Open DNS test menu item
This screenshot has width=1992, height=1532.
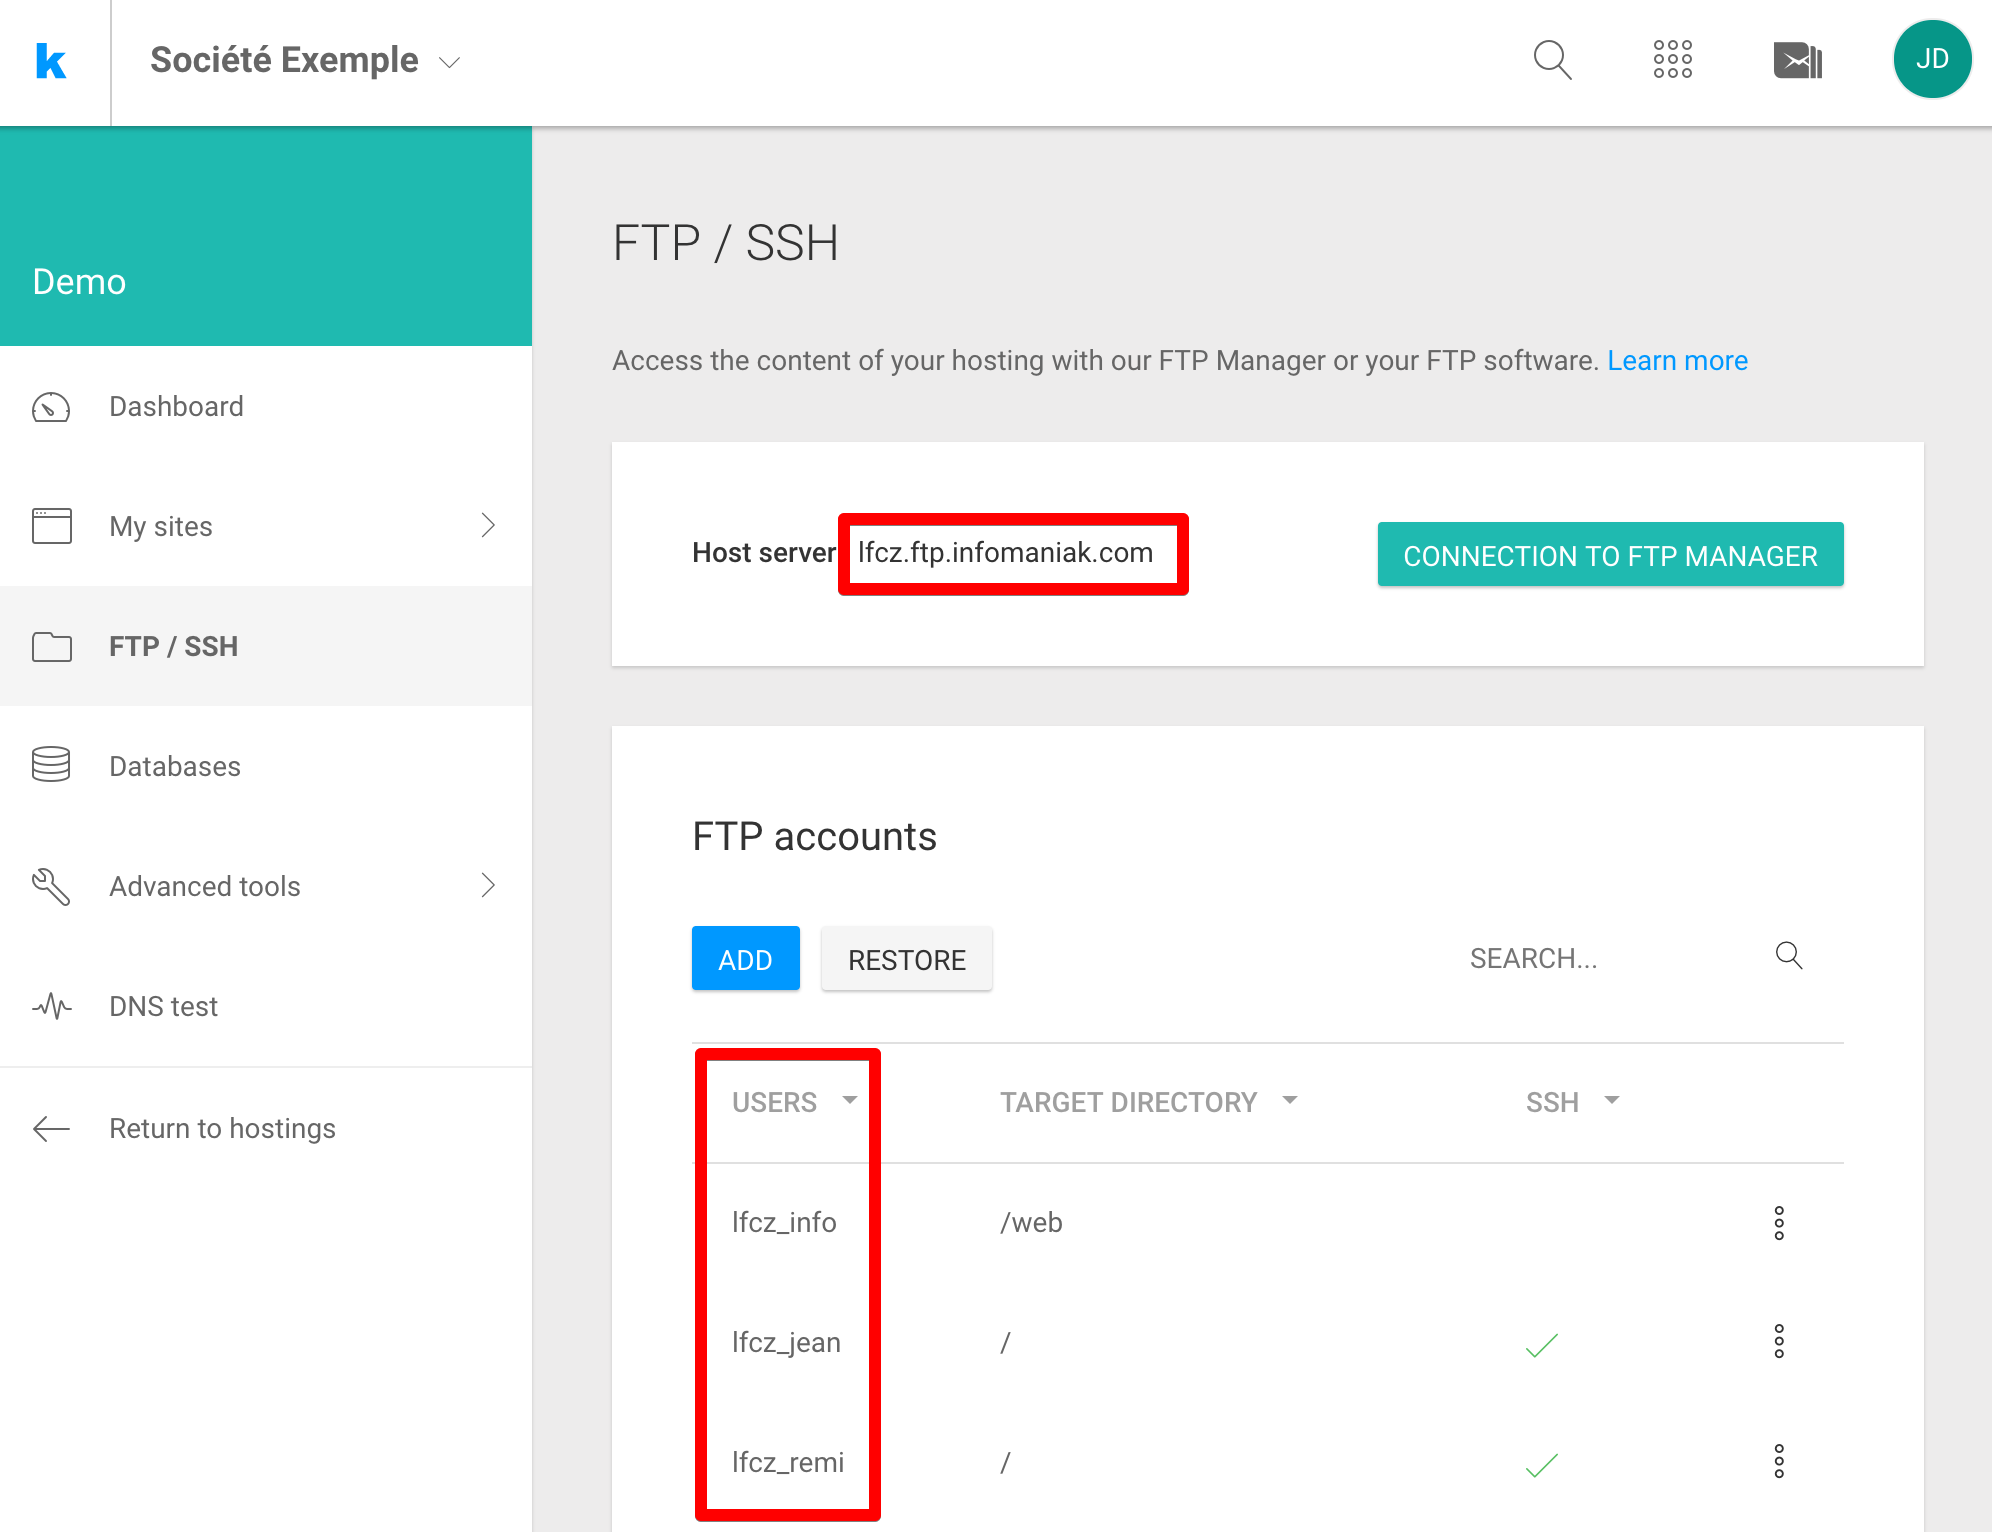pyautogui.click(x=266, y=1006)
